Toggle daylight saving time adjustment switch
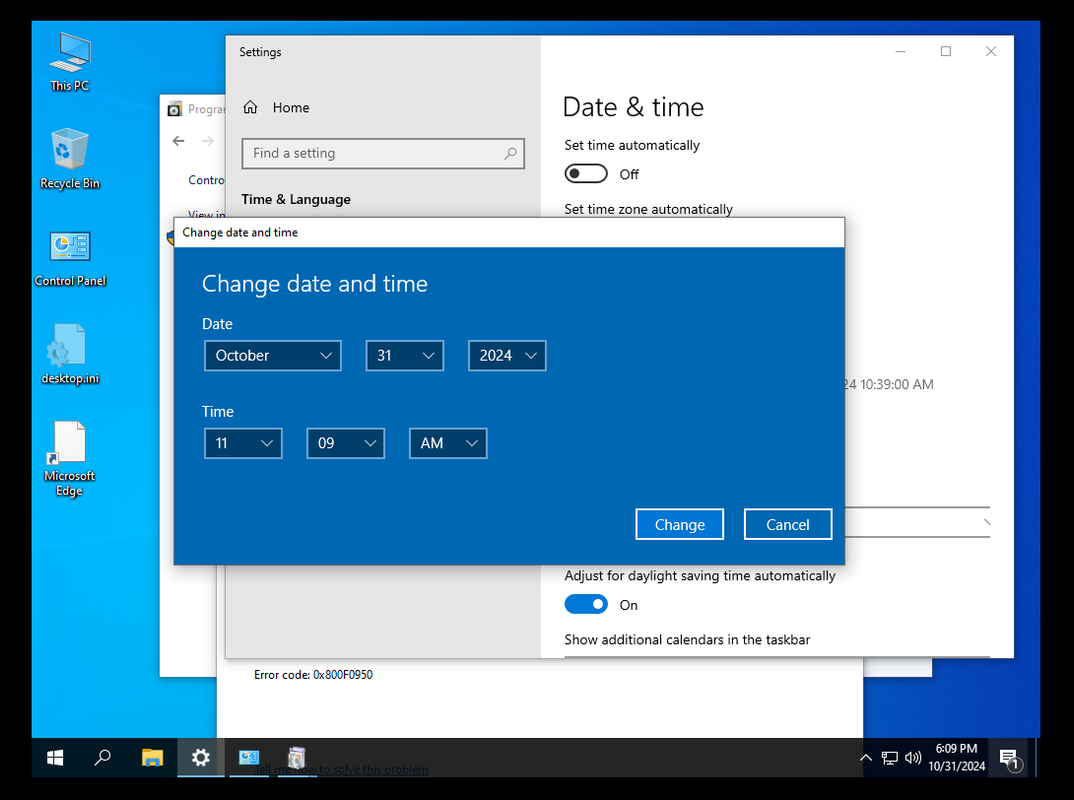The width and height of the screenshot is (1074, 800). click(586, 604)
